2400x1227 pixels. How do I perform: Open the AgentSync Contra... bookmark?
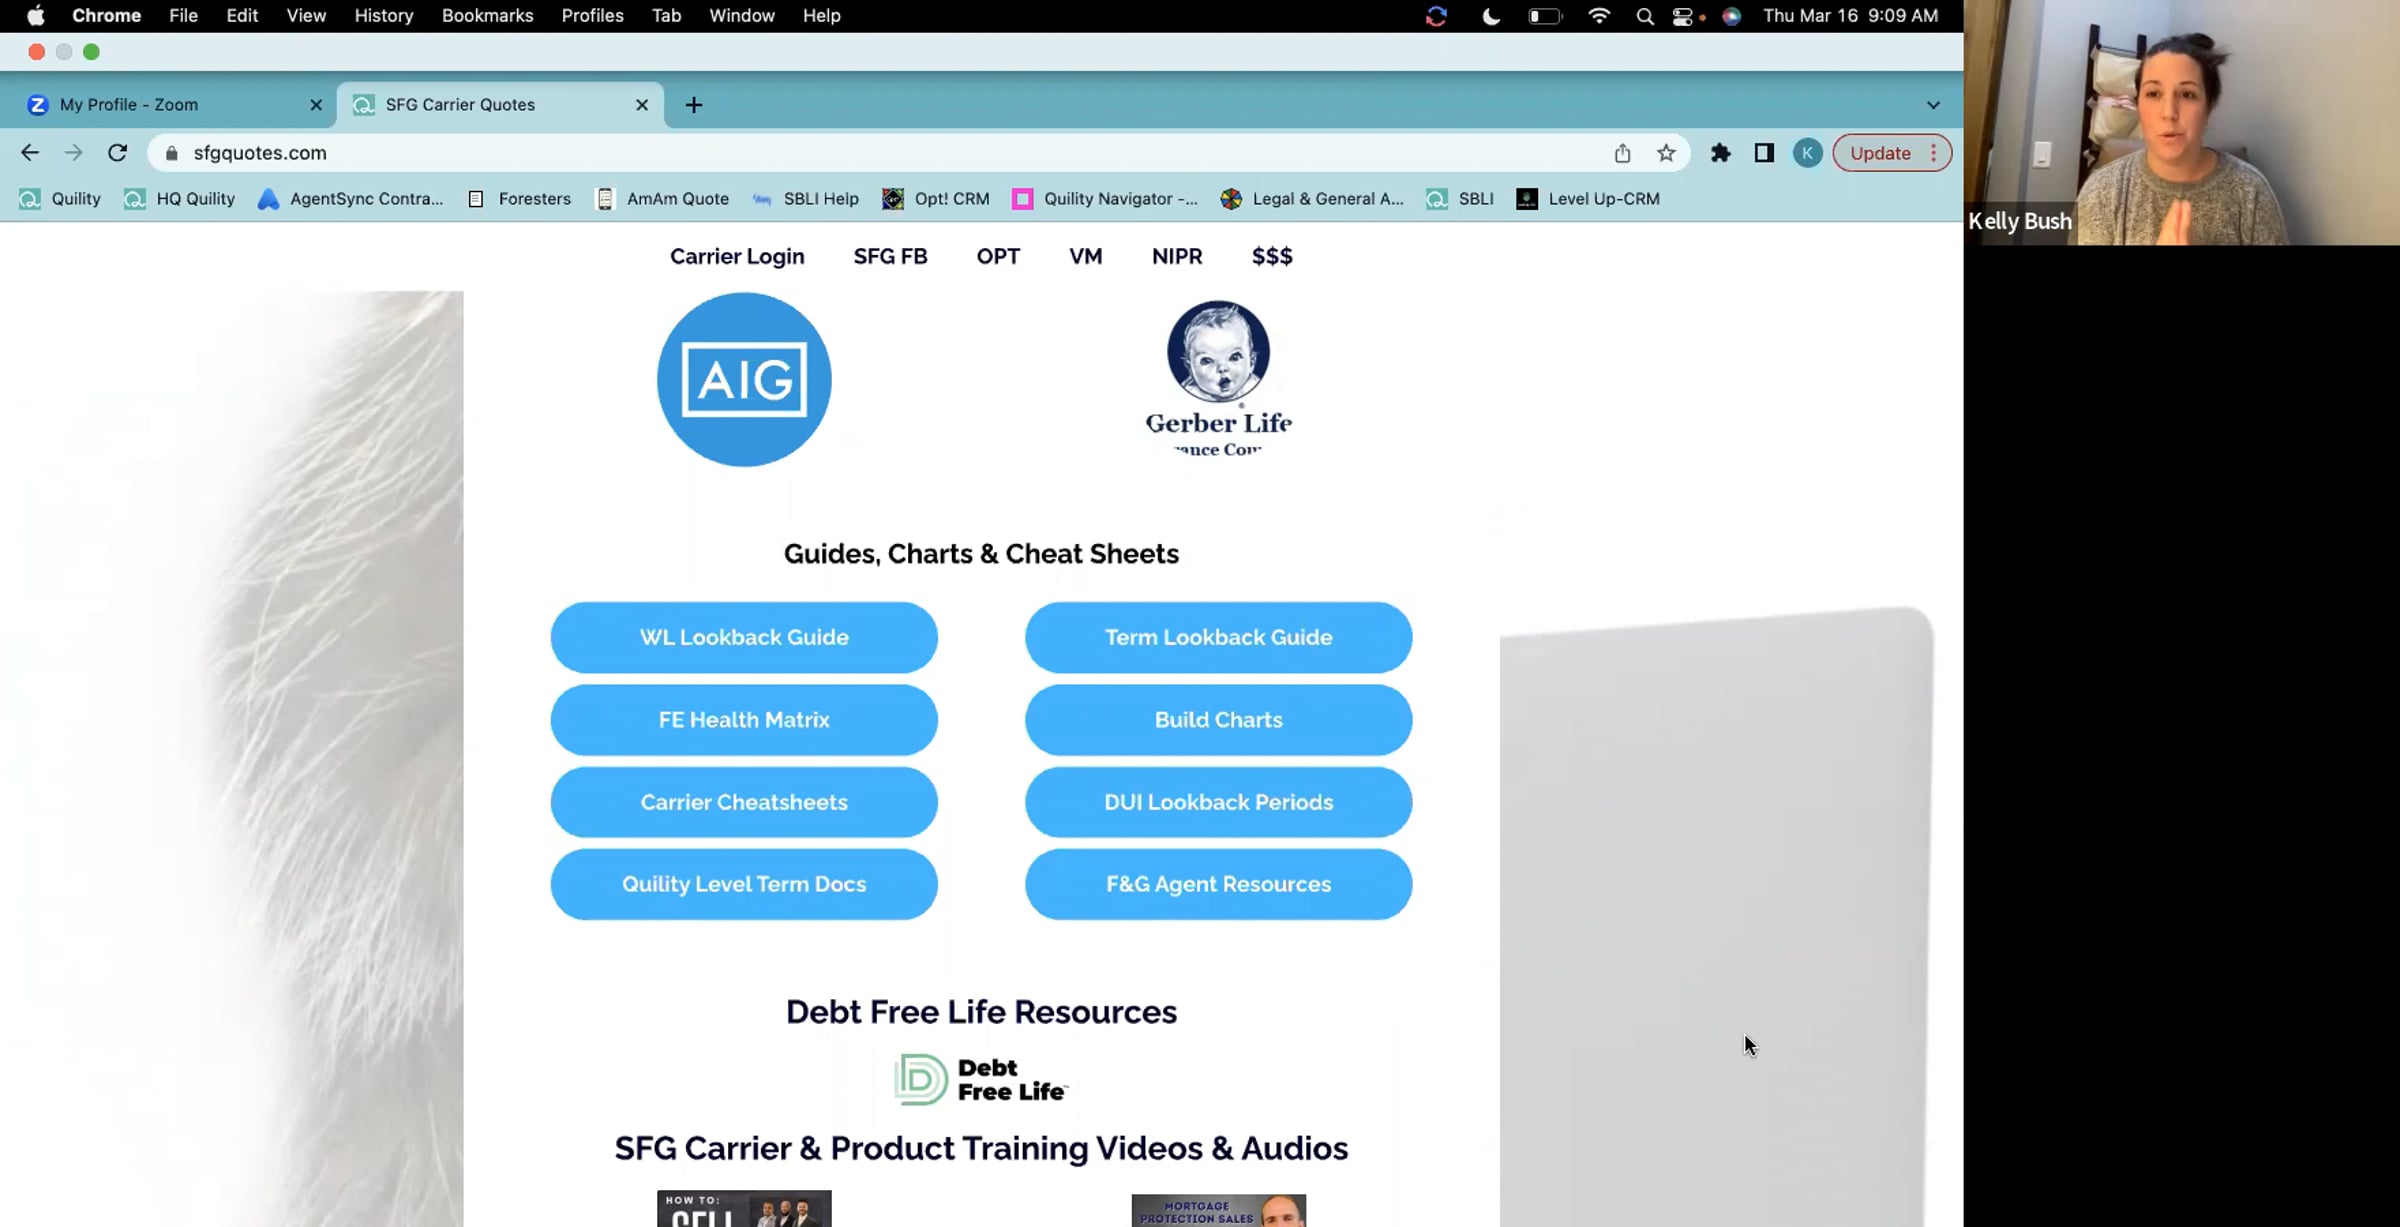[x=350, y=199]
